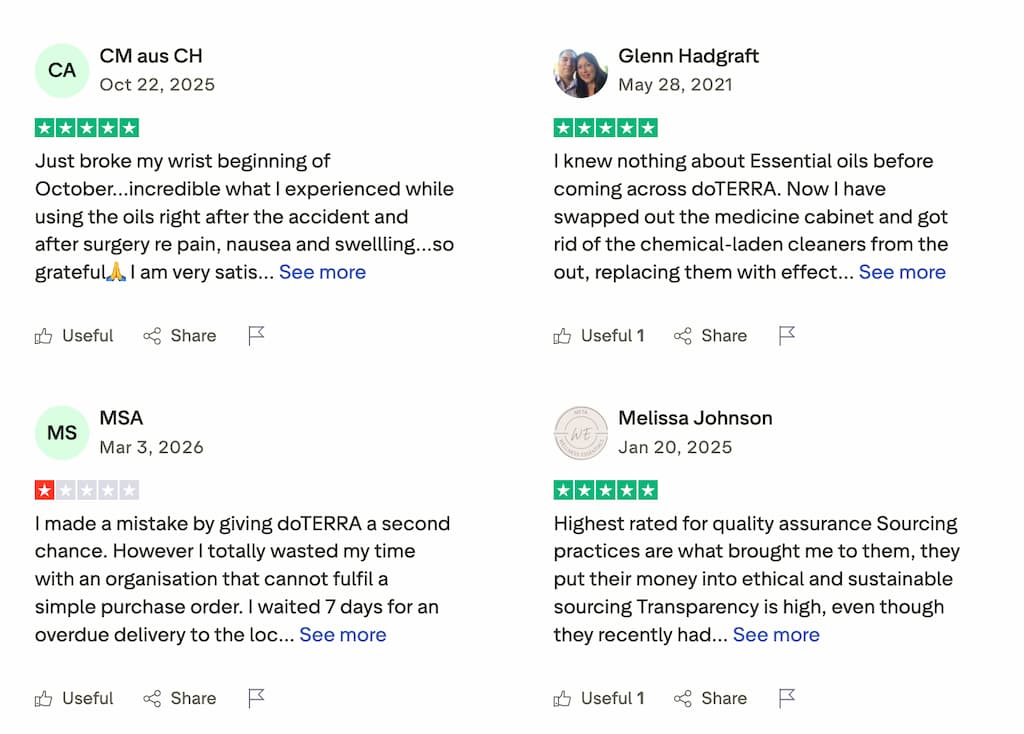Image resolution: width=1024 pixels, height=734 pixels.
Task: Click the five-star rating on Melissa Johnson's review
Action: tap(606, 490)
